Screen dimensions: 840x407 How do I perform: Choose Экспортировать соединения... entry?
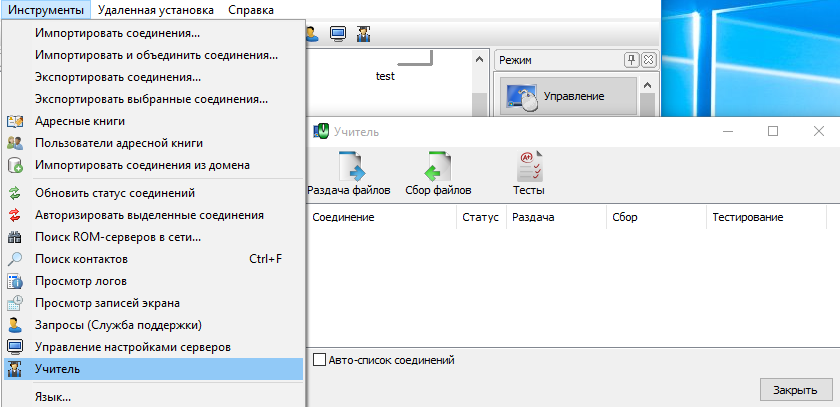coord(153,77)
